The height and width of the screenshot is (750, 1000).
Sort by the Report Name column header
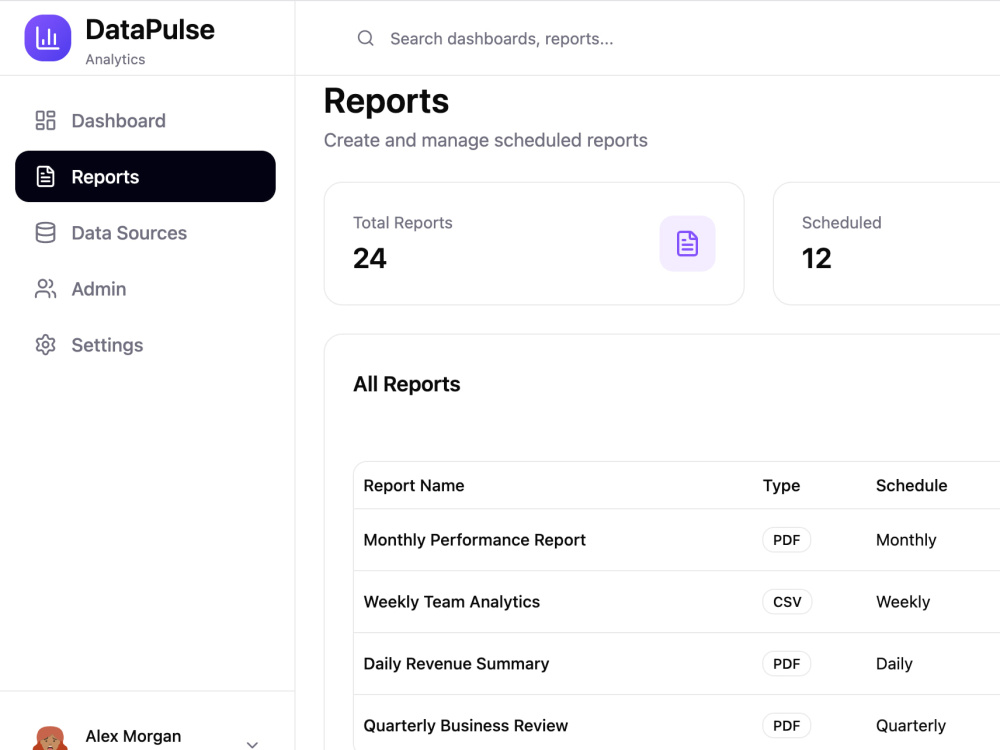(x=414, y=485)
